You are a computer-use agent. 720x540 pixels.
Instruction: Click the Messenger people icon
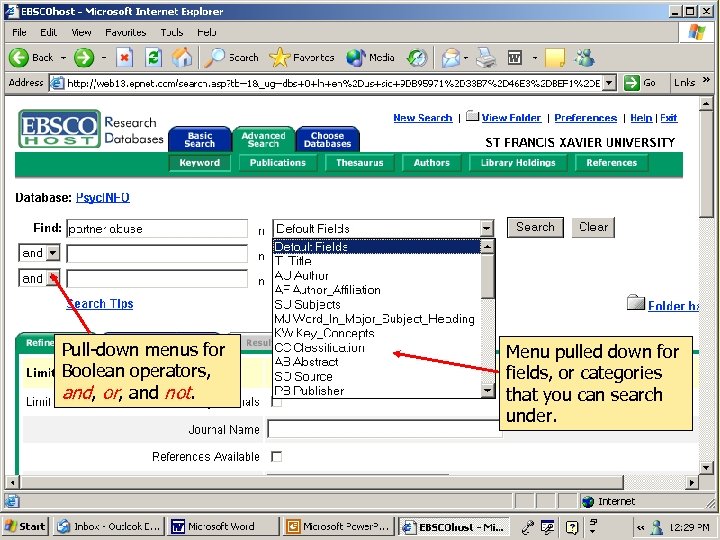click(x=585, y=58)
